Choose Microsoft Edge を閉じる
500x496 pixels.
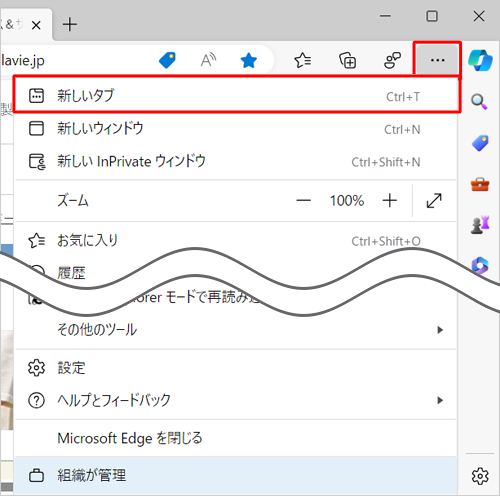pos(236,438)
